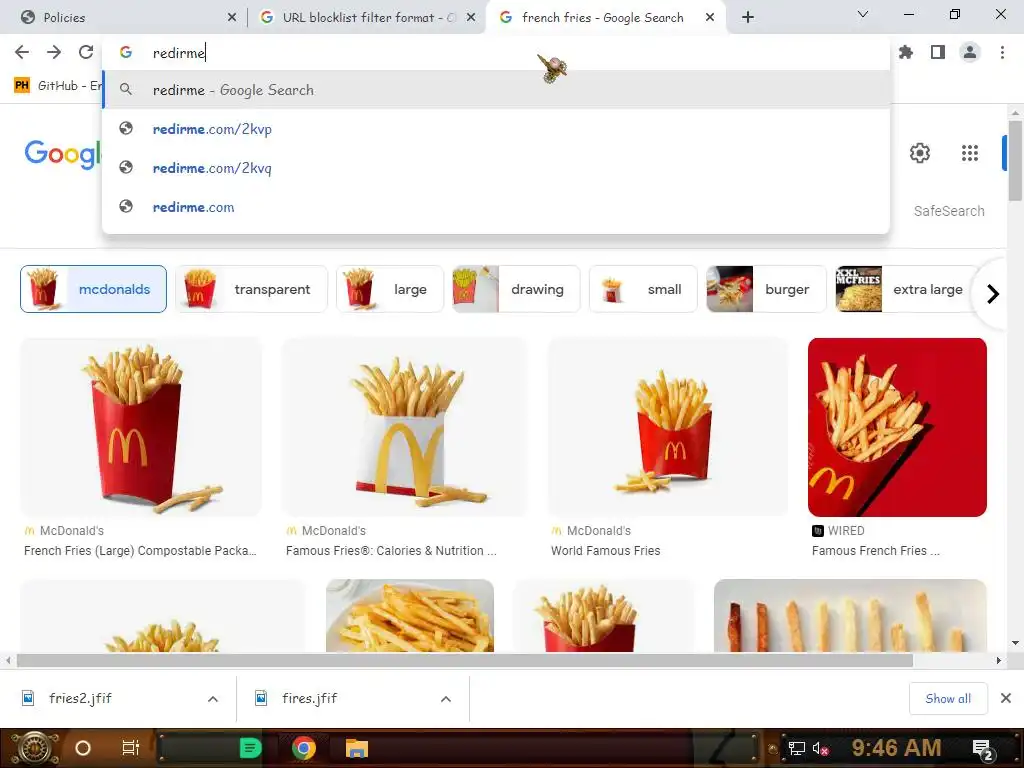Click the horizontal page scrollbar
The width and height of the screenshot is (1024, 768).
(x=465, y=660)
